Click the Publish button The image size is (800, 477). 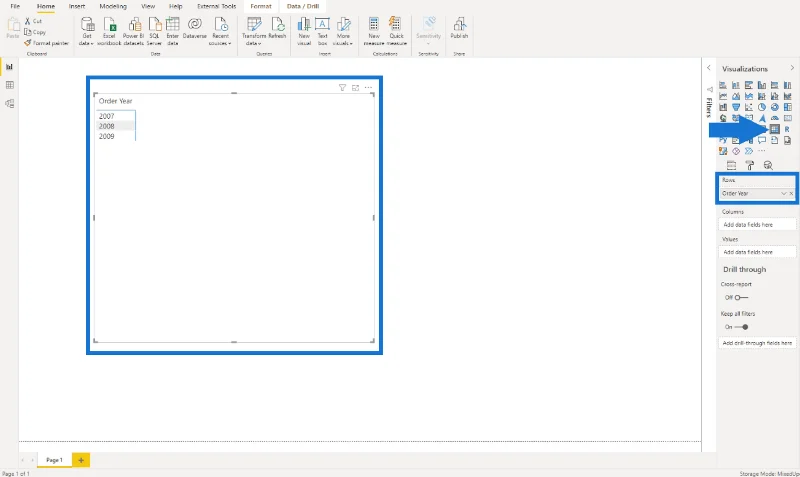click(459, 29)
